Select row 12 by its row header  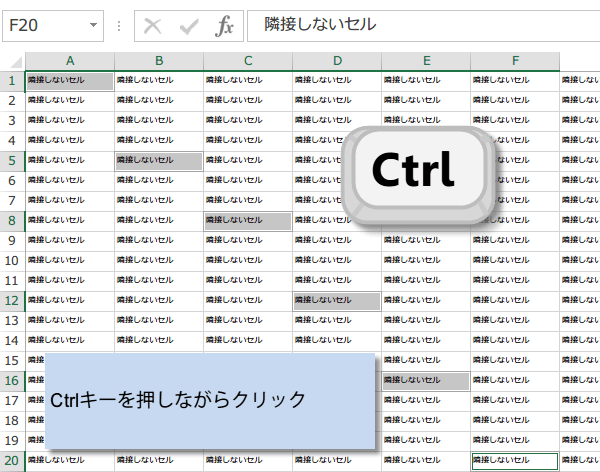coord(12,300)
